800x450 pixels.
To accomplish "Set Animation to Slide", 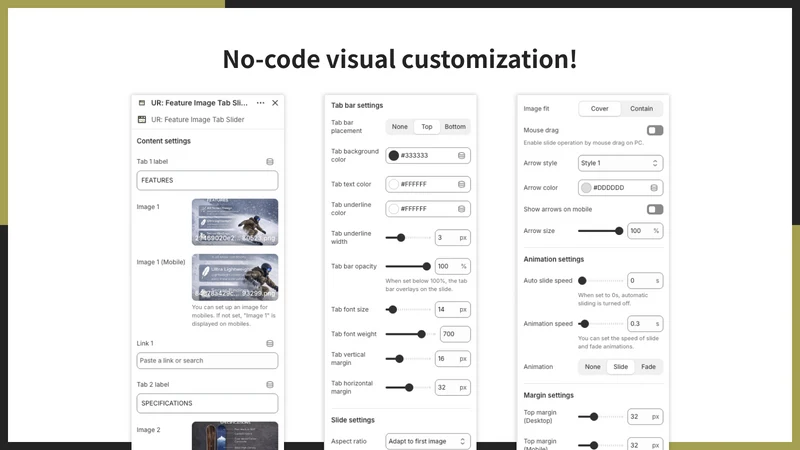I will pyautogui.click(x=620, y=367).
